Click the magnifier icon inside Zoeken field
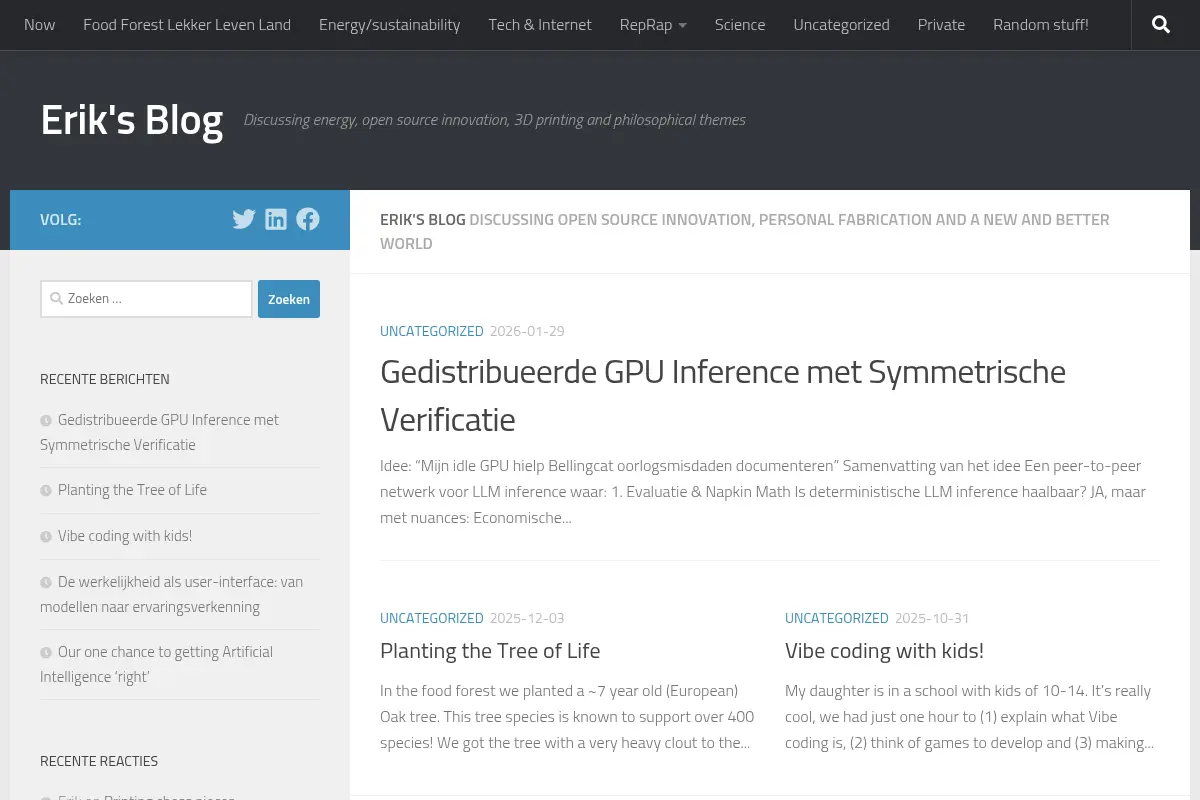The height and width of the screenshot is (800, 1200). click(56, 298)
